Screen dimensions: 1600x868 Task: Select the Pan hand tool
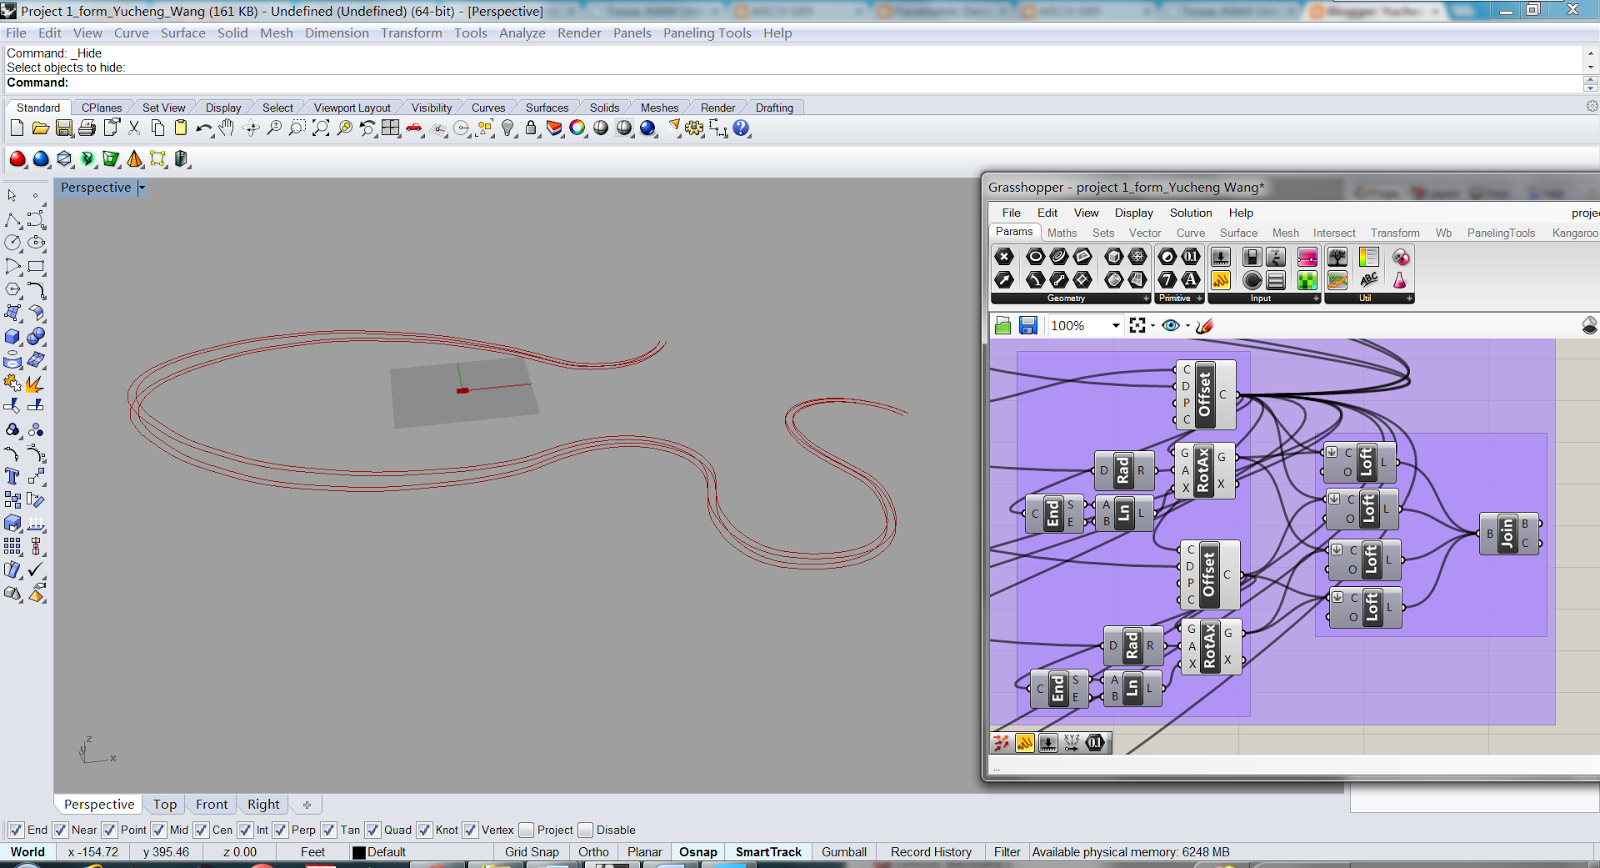[x=227, y=128]
